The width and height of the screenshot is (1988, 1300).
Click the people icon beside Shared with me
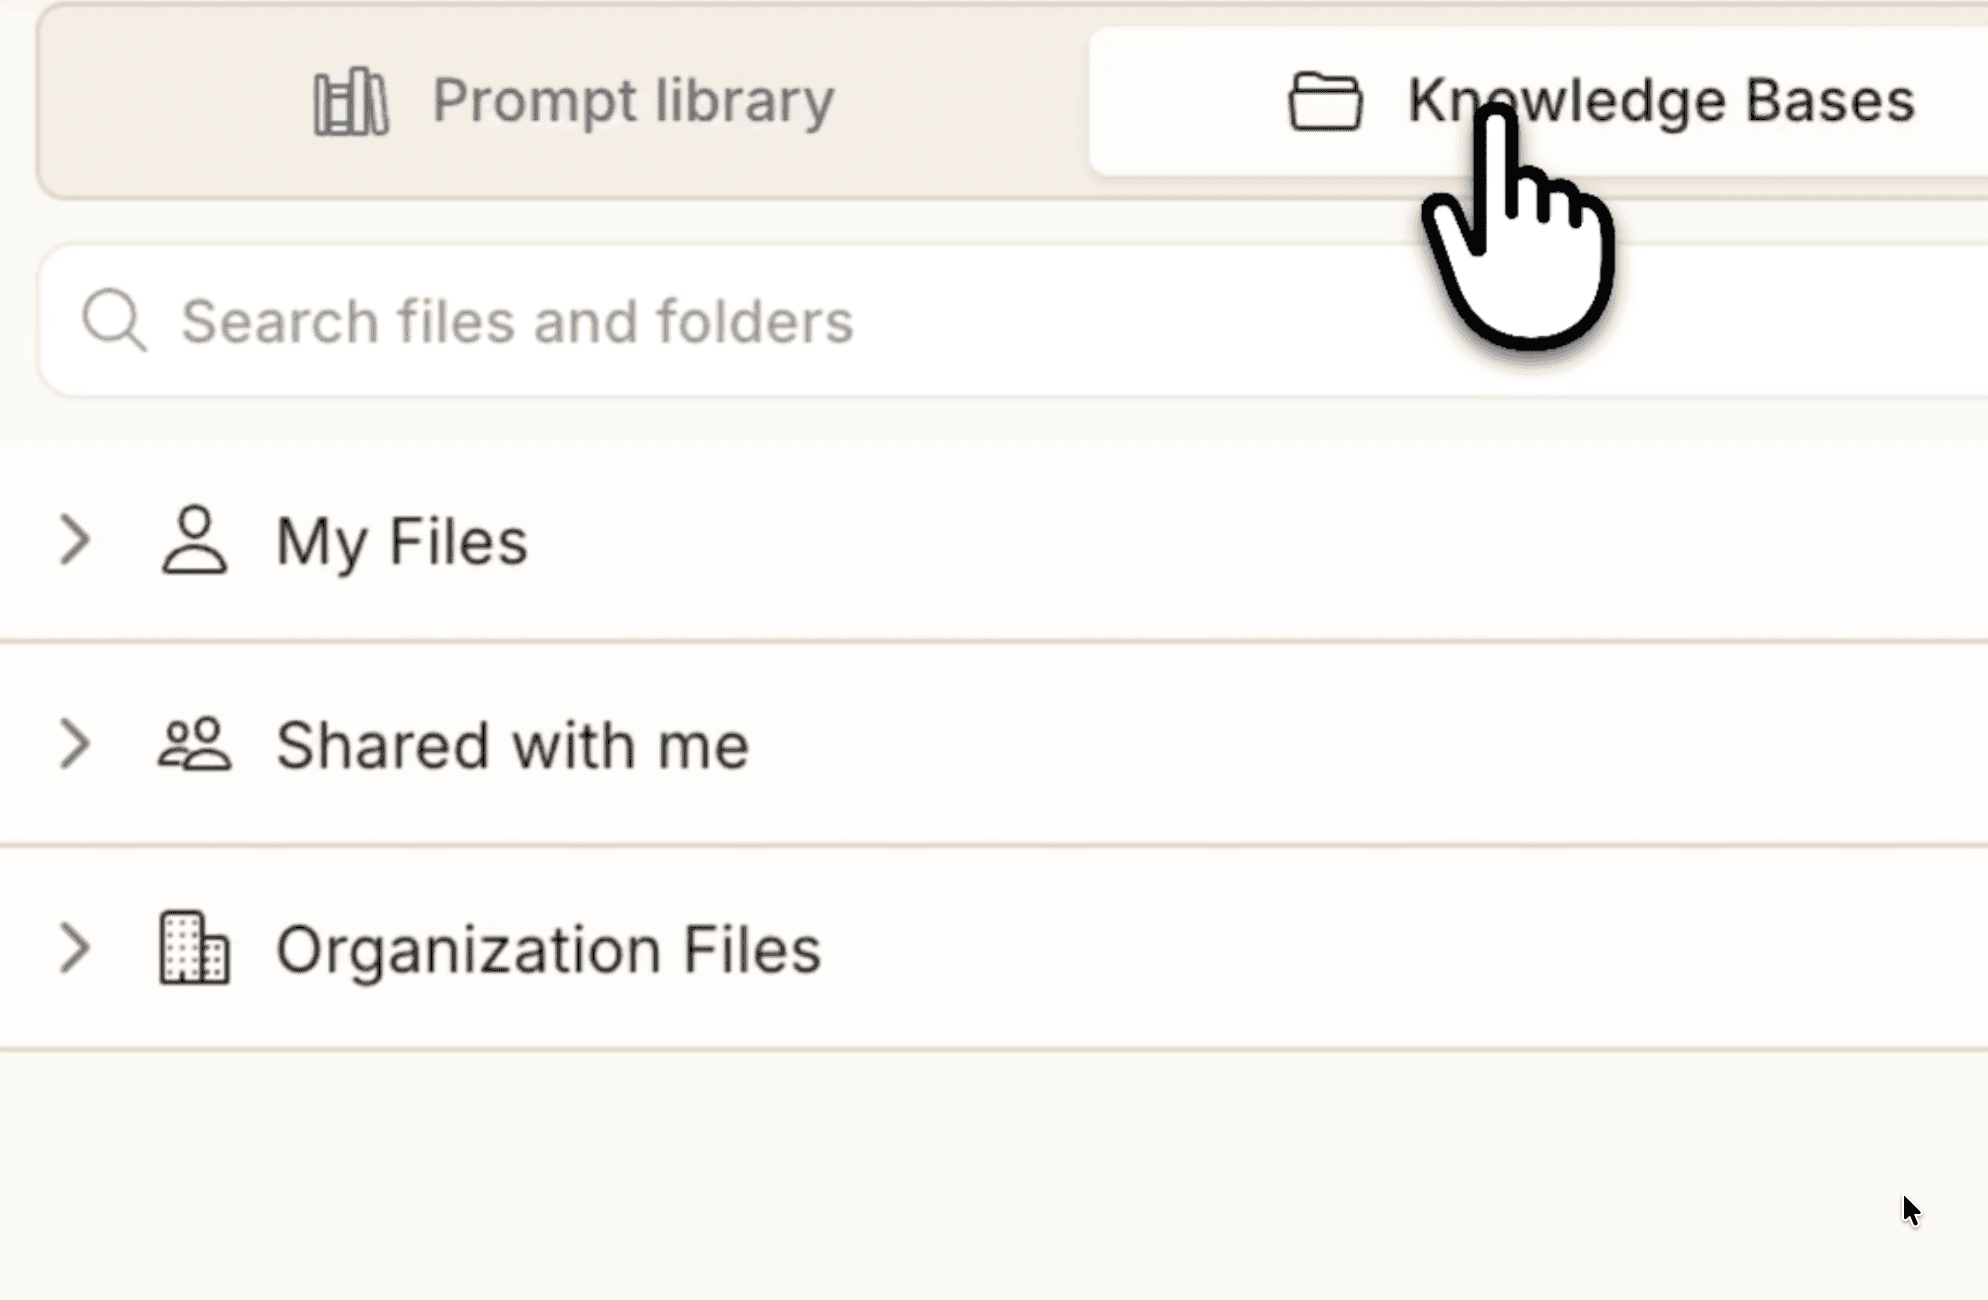(196, 744)
